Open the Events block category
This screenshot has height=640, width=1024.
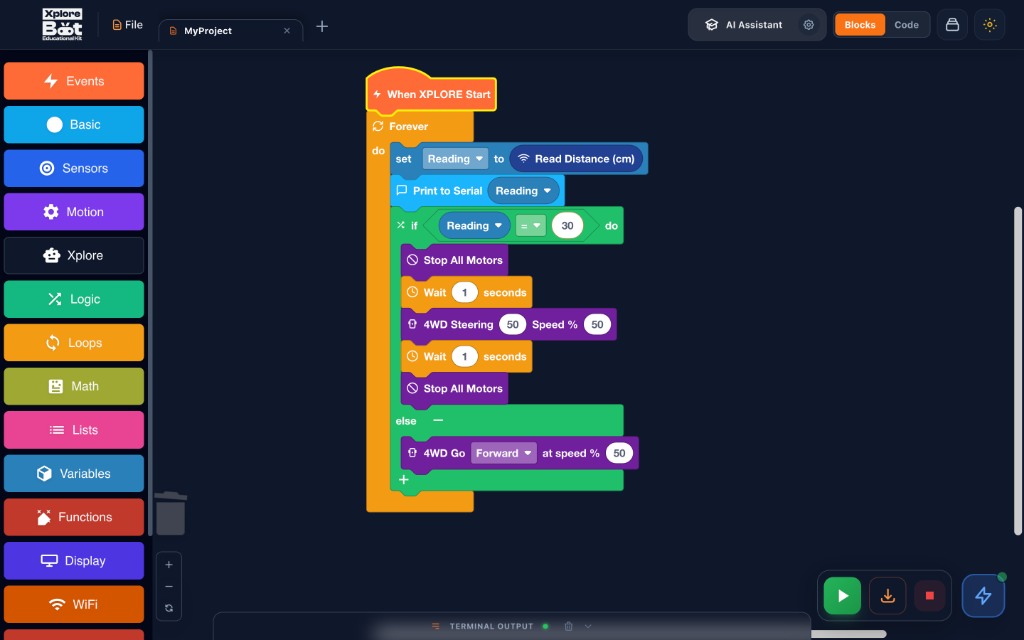coord(73,81)
